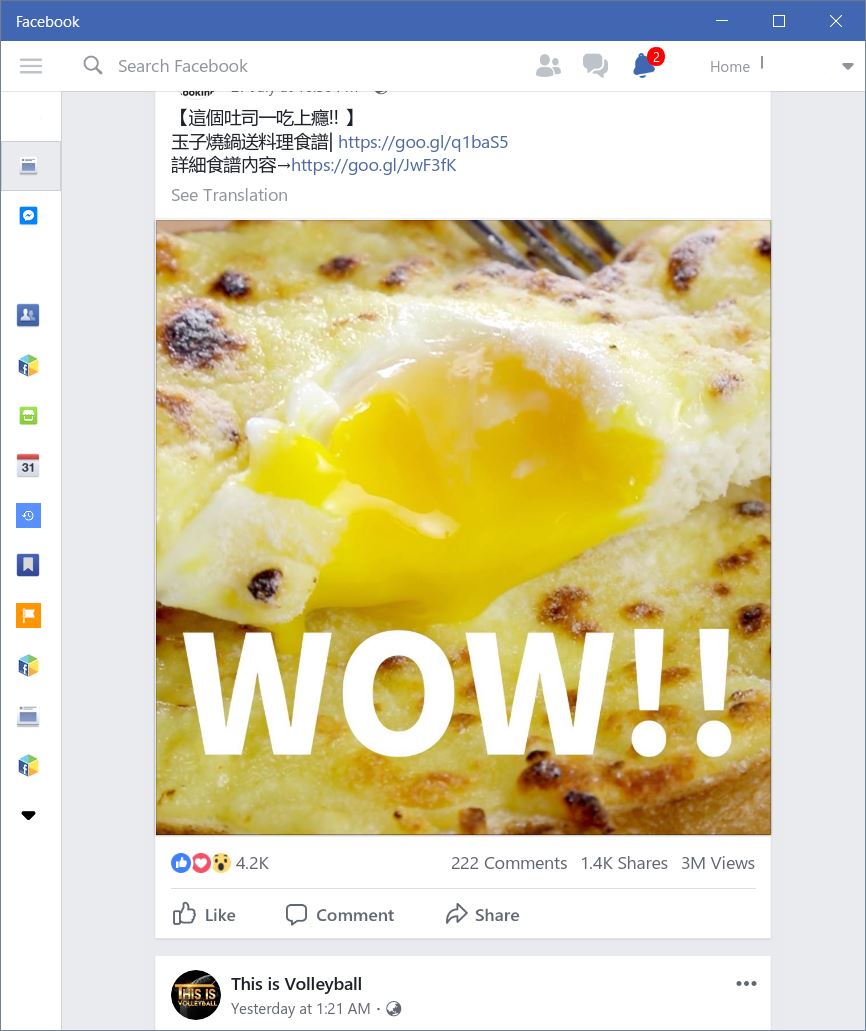The width and height of the screenshot is (866, 1031).
Task: Open the Events calendar icon
Action: pyautogui.click(x=28, y=466)
